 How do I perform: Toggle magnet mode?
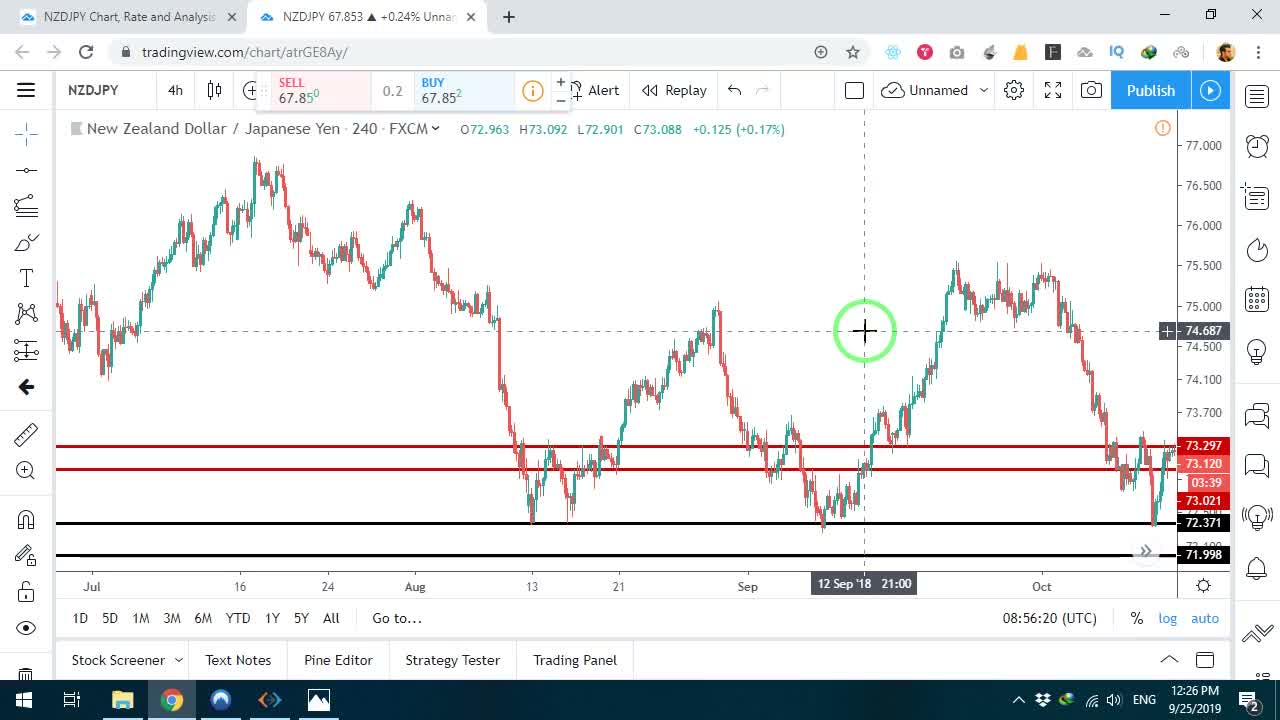point(26,519)
